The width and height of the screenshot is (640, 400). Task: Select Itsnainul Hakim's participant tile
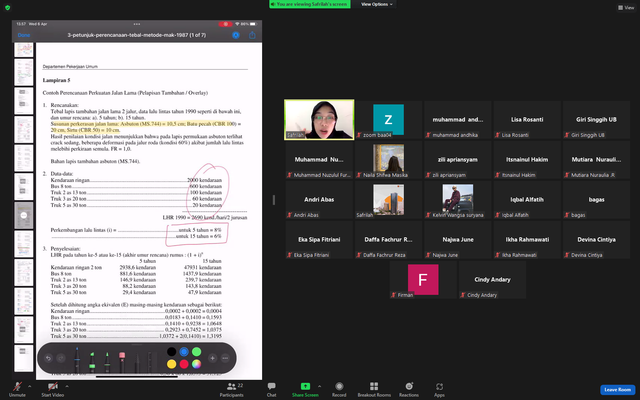point(527,160)
